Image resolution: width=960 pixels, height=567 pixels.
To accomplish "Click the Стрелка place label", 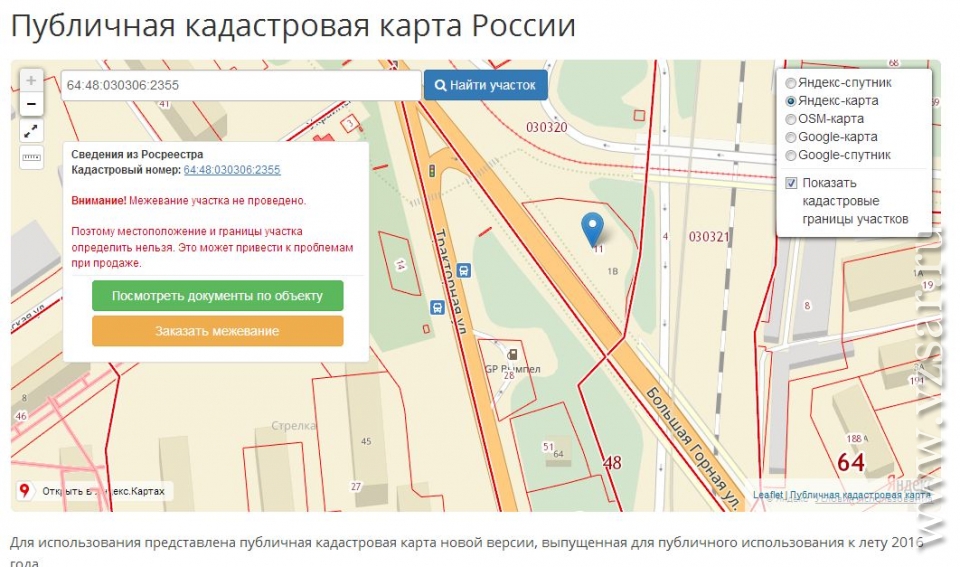I will click(294, 426).
